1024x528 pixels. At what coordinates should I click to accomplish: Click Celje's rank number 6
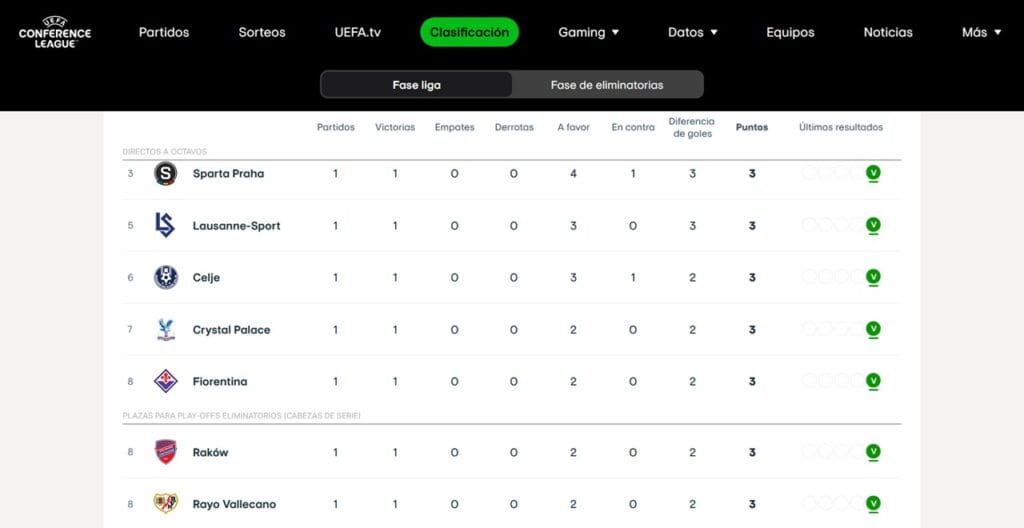[131, 277]
